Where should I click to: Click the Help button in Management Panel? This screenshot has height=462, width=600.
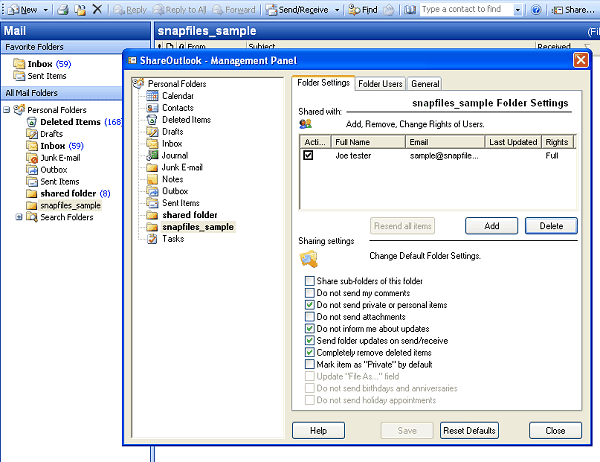tap(318, 431)
